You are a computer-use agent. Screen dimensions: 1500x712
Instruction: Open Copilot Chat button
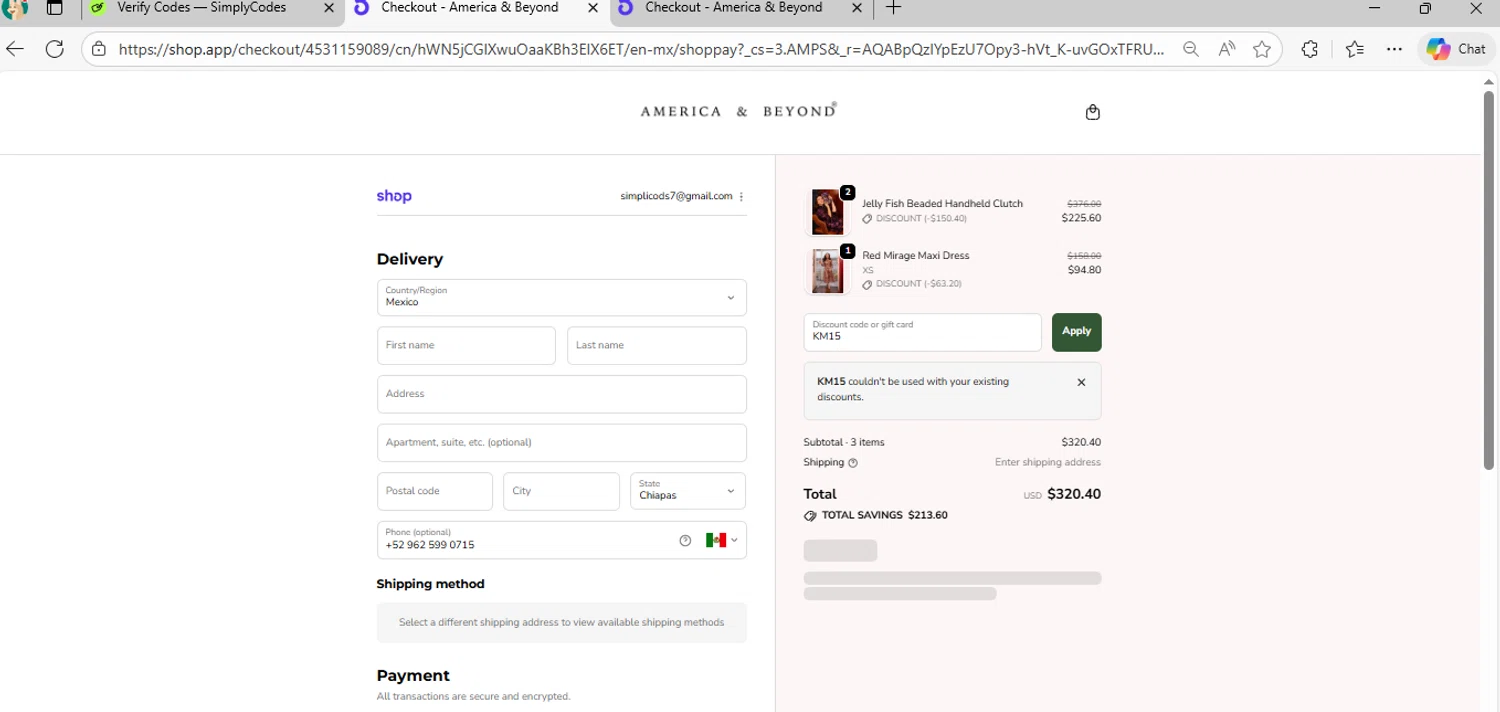coord(1456,49)
